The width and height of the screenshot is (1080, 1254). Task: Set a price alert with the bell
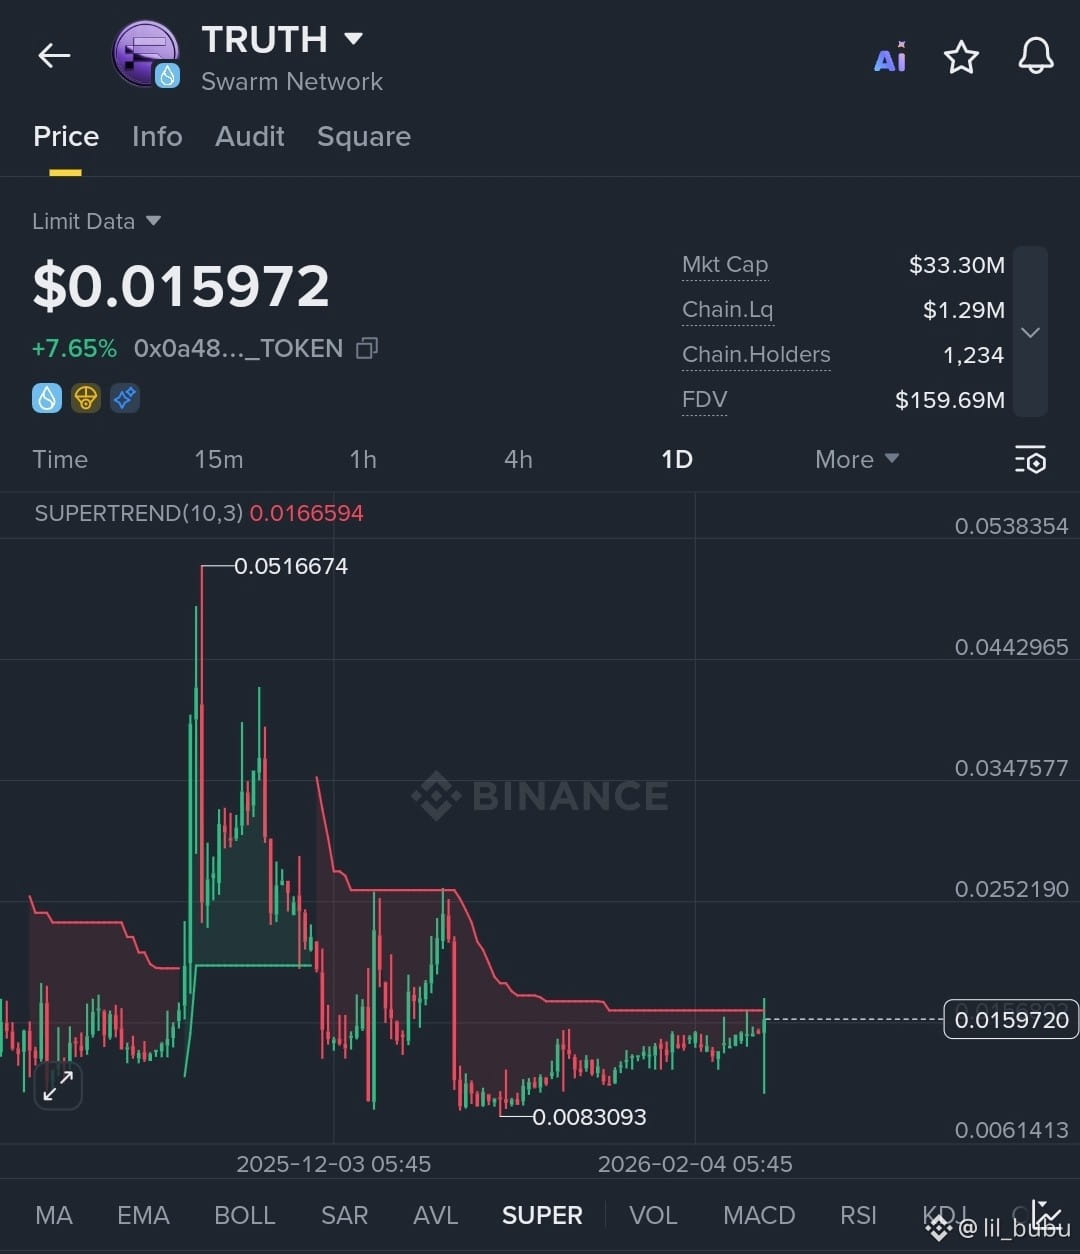[1036, 56]
